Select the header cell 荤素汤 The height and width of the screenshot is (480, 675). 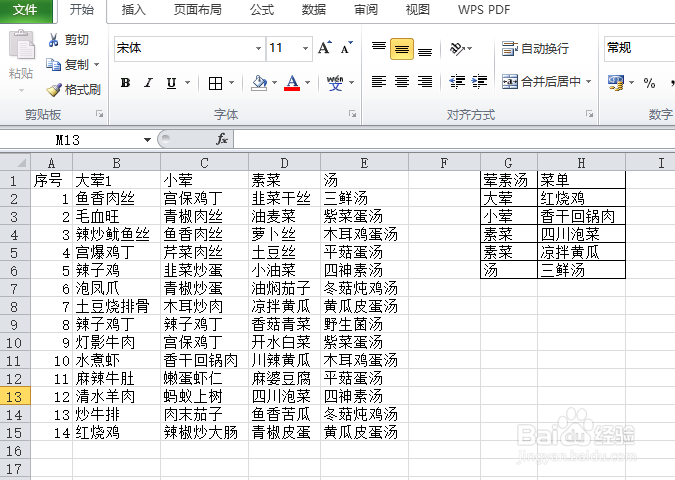509,180
